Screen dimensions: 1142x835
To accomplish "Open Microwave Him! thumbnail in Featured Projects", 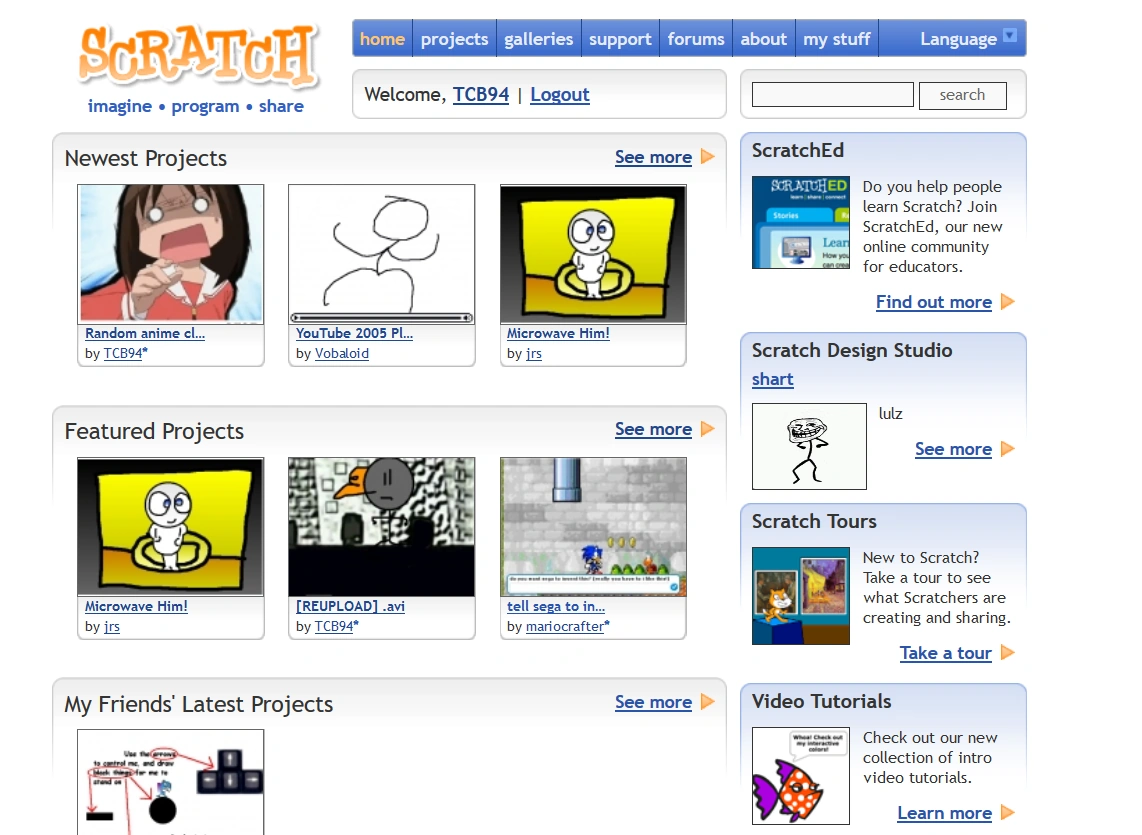I will 170,527.
